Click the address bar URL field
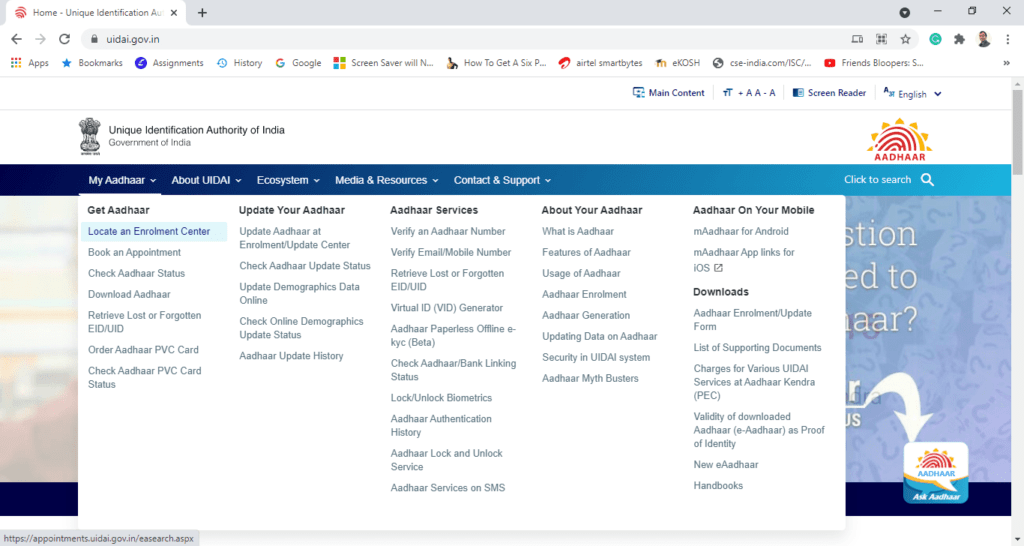1024x546 pixels. coord(450,39)
